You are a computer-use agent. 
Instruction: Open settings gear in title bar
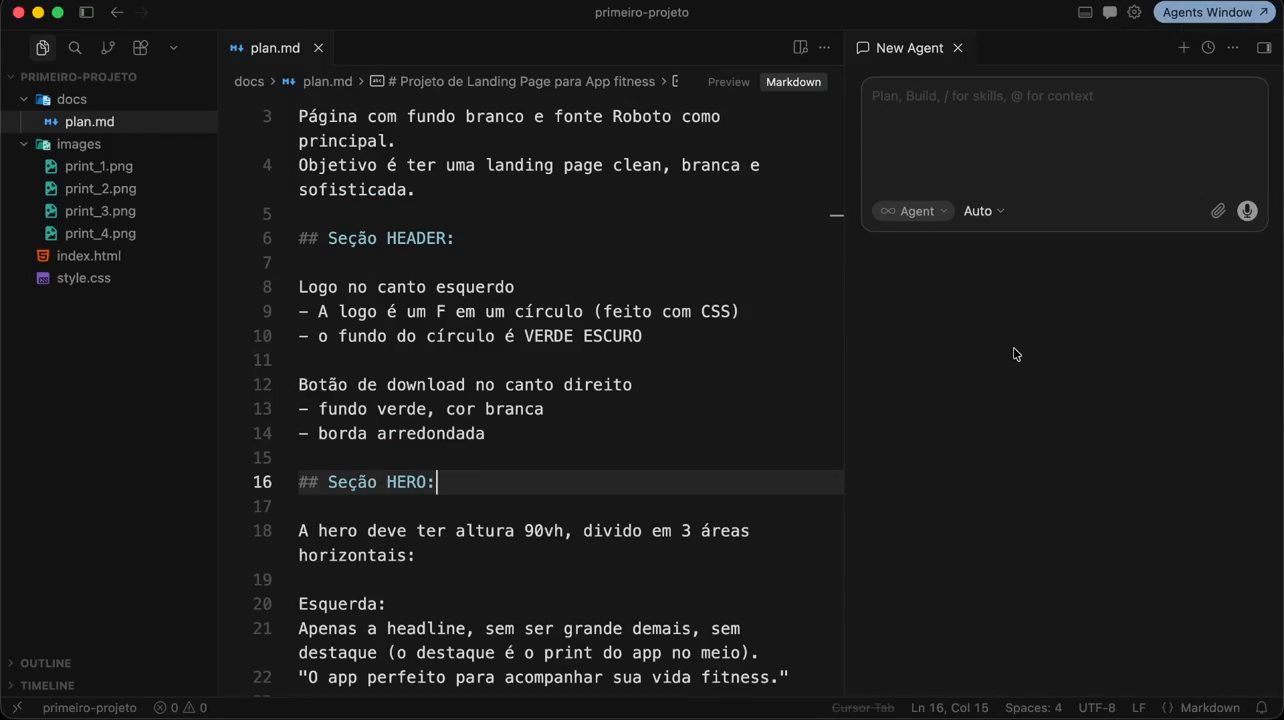[x=1134, y=13]
